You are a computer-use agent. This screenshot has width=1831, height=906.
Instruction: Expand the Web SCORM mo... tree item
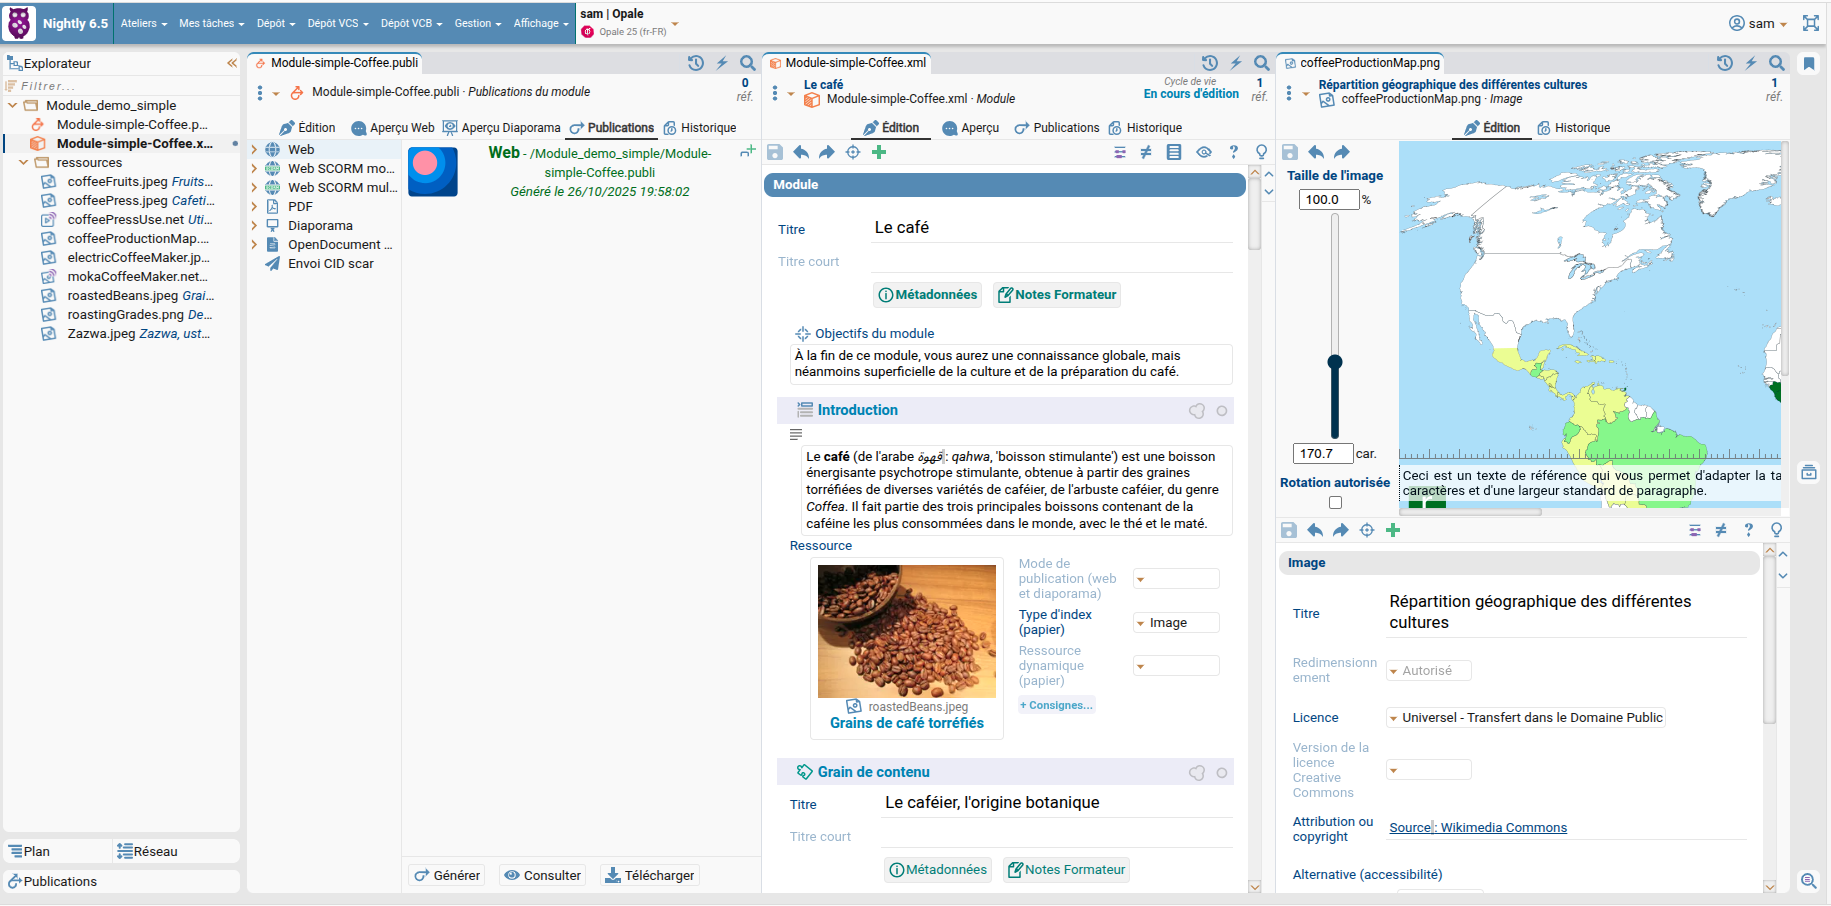(255, 169)
